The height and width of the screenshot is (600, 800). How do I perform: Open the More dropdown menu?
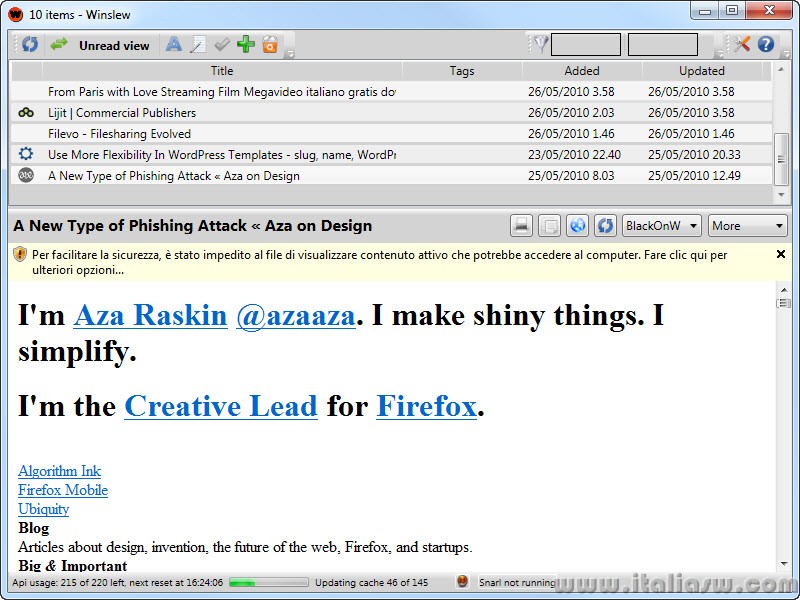click(747, 226)
